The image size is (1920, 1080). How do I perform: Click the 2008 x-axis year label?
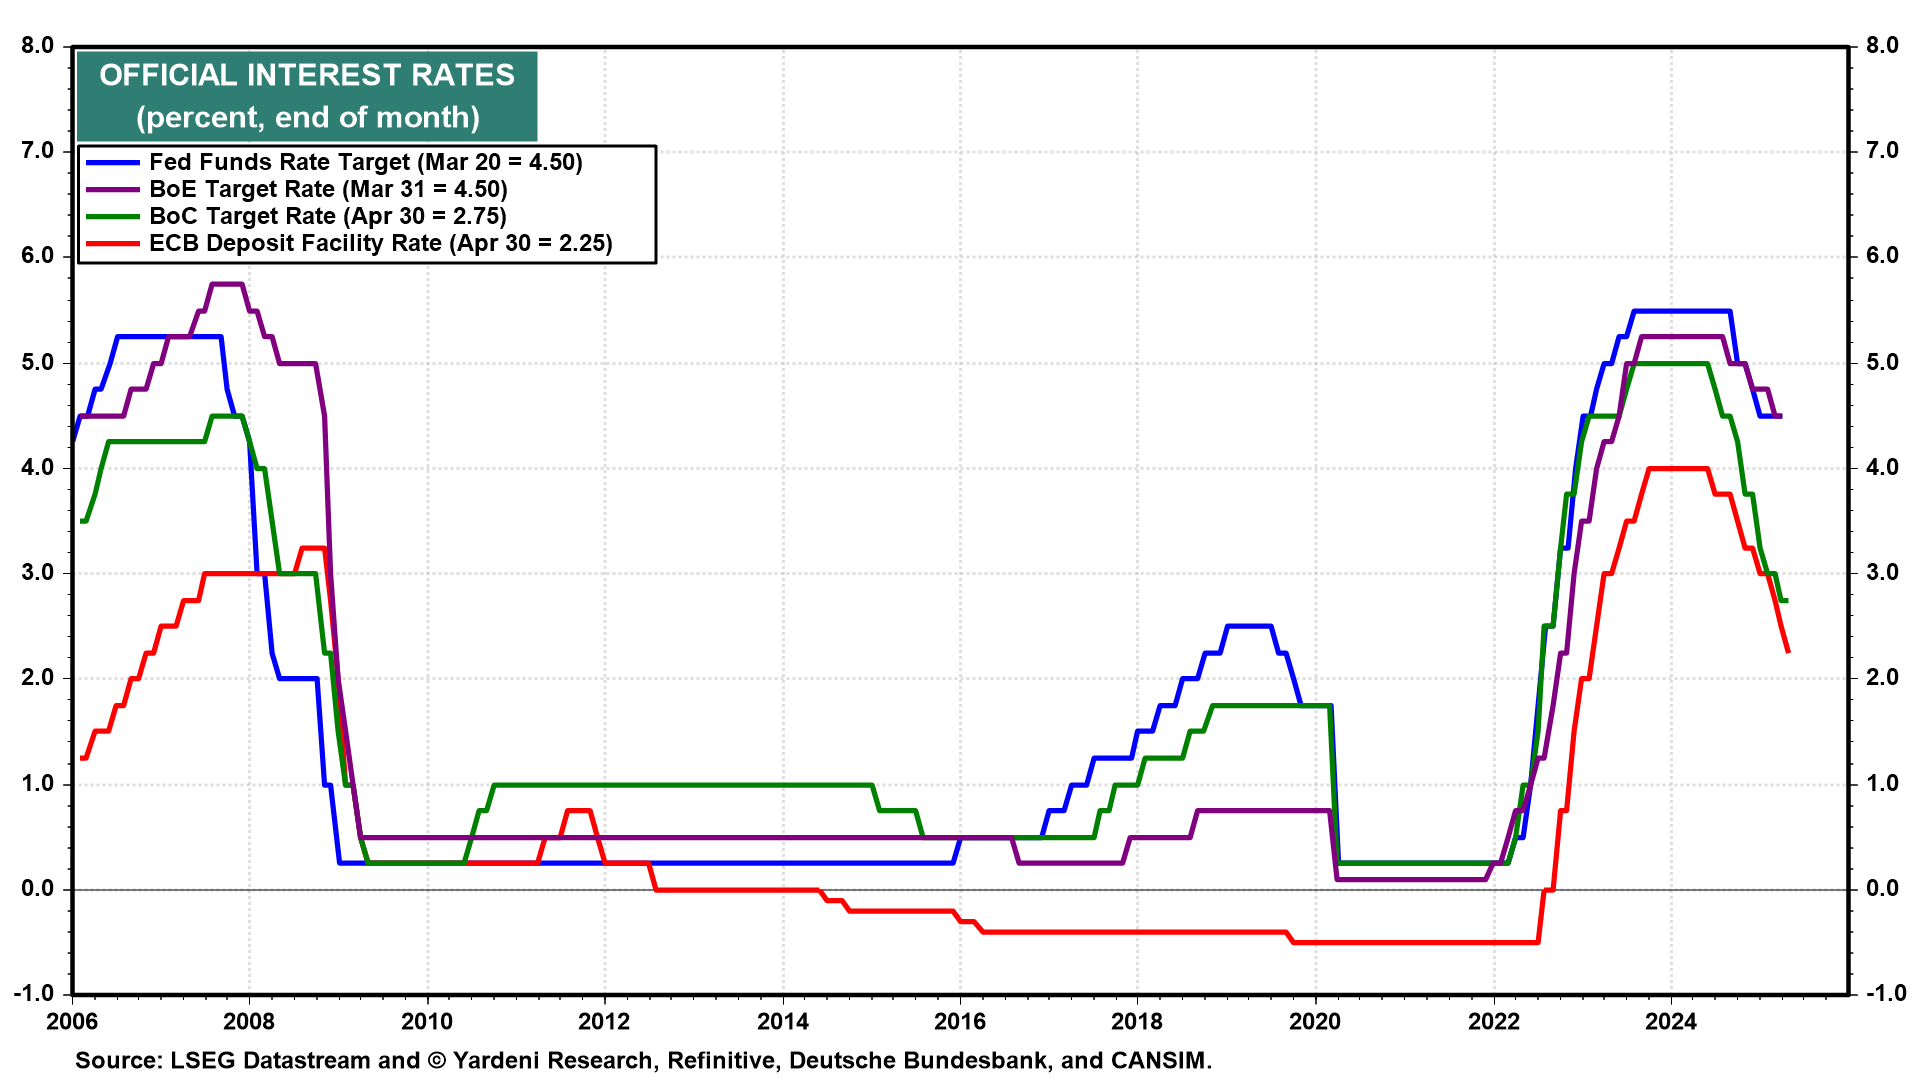pos(249,1021)
